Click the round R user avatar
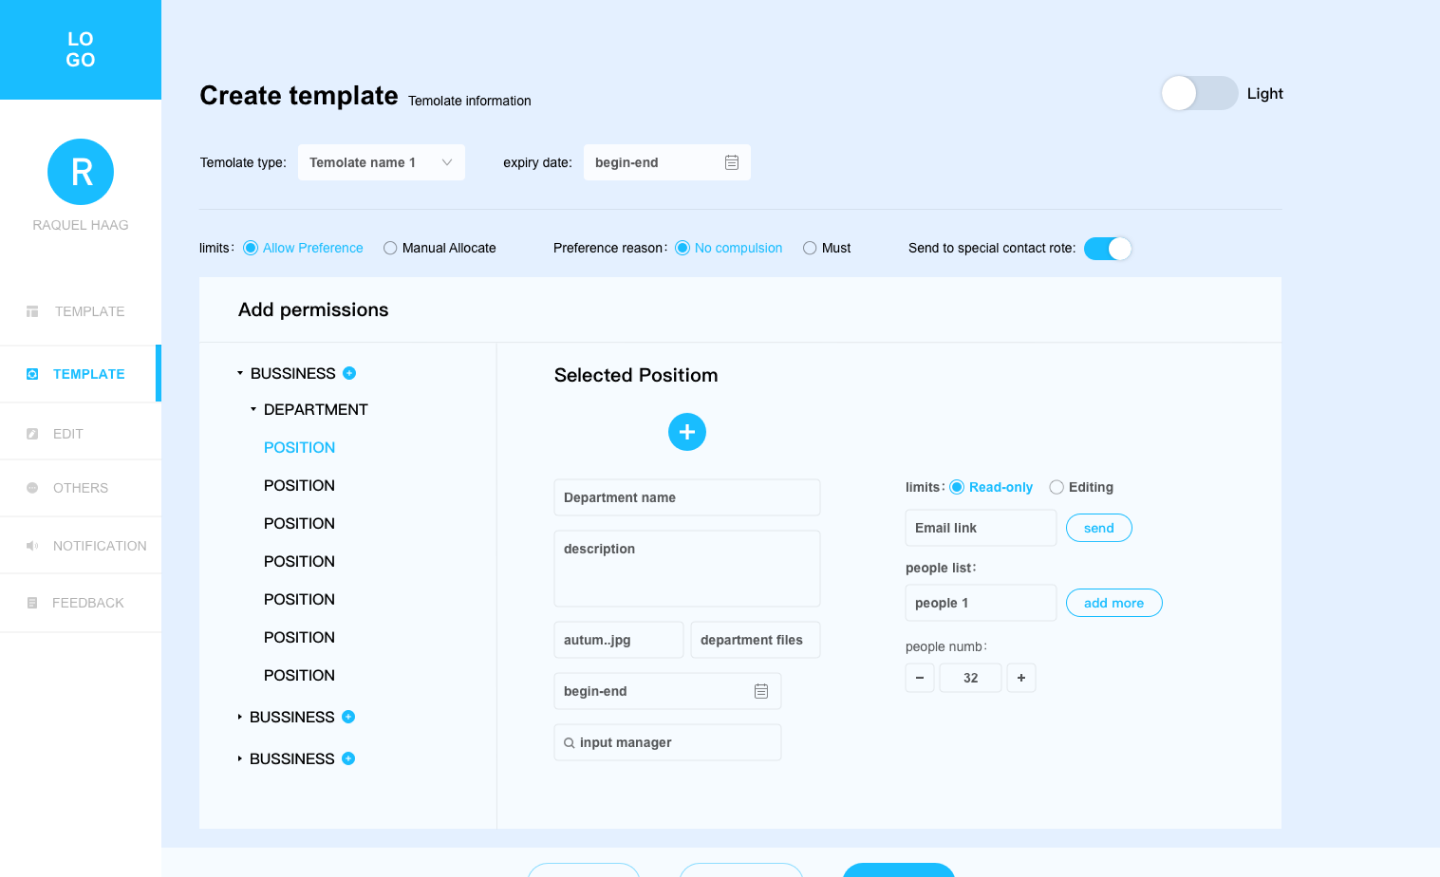Screen dimensions: 1440x877 click(x=81, y=172)
